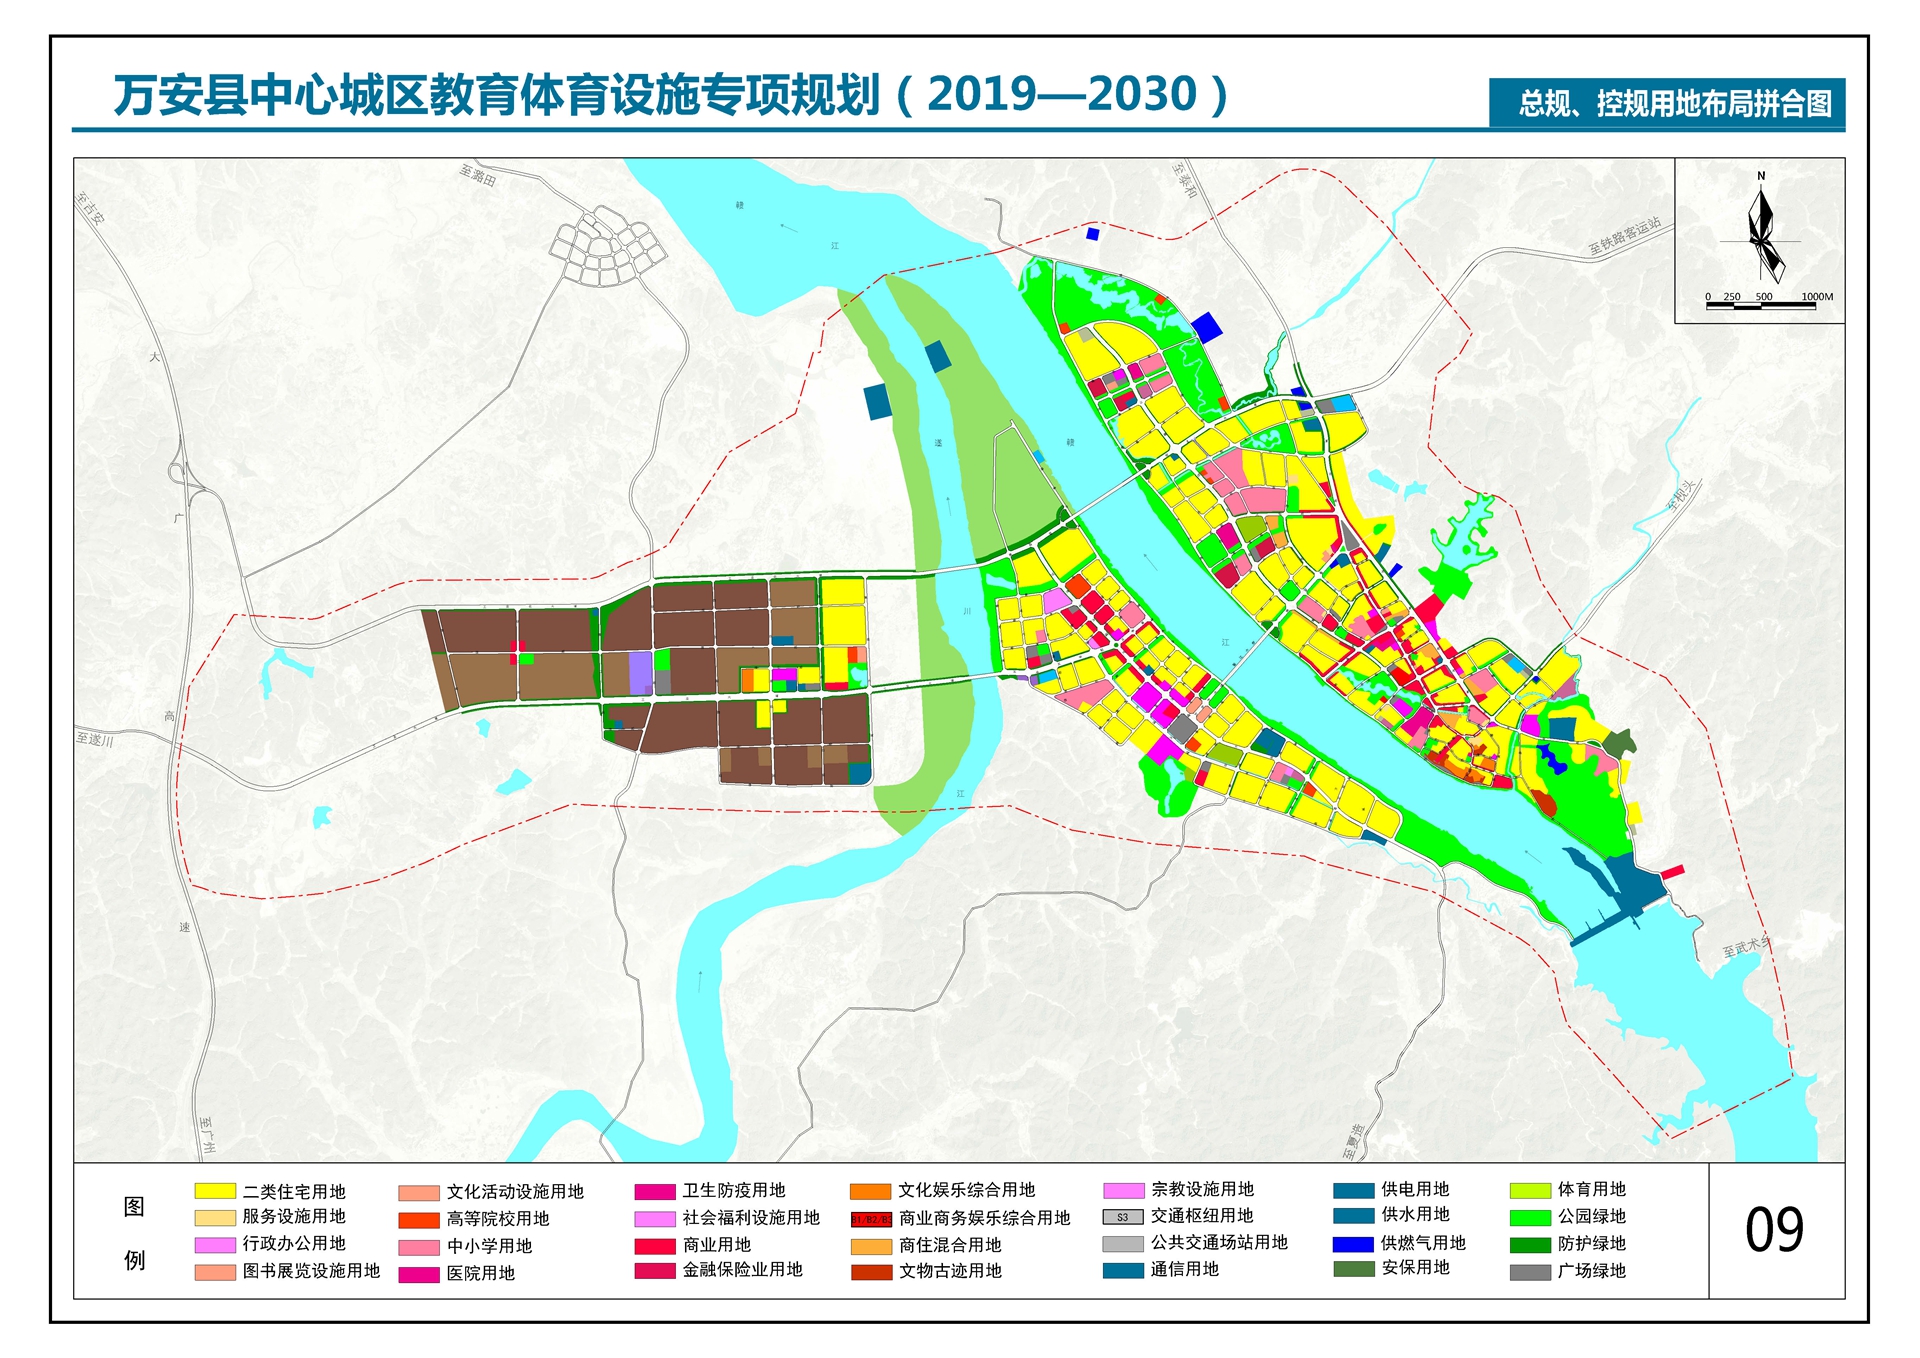
Task: Click the 至泰和 road label
Action: tap(1184, 181)
